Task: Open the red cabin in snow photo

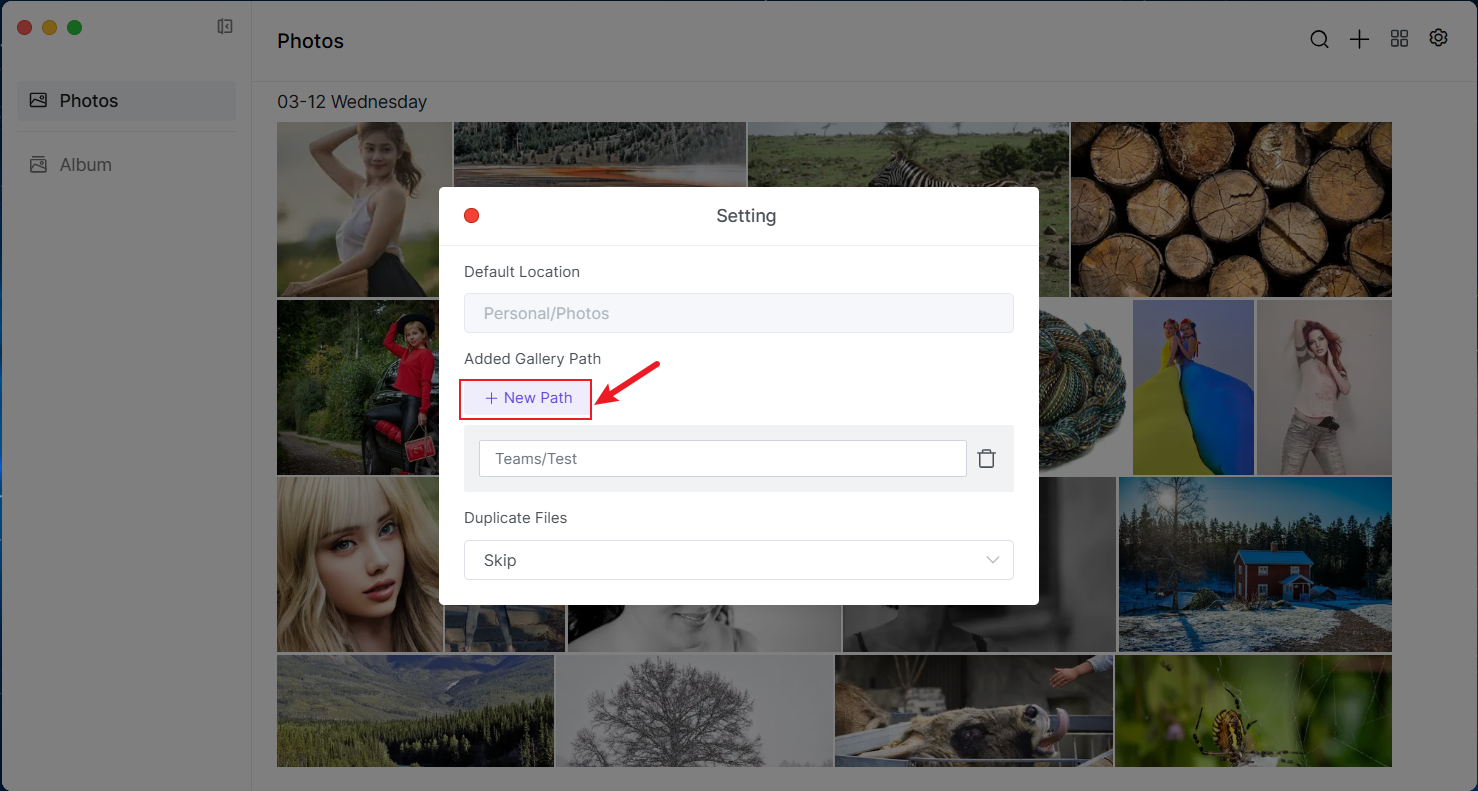Action: pyautogui.click(x=1254, y=563)
